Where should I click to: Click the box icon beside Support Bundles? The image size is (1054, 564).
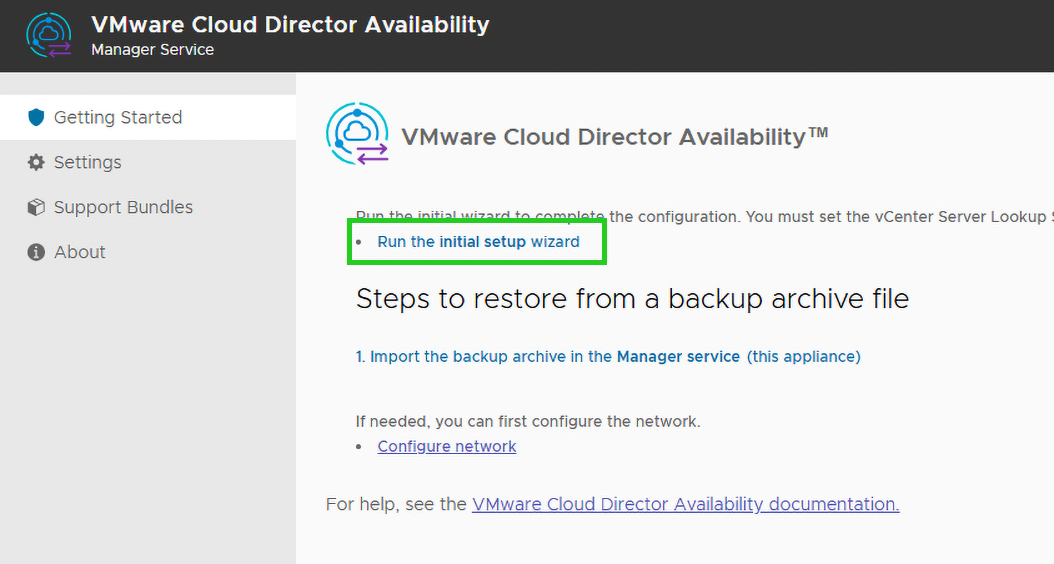click(37, 207)
